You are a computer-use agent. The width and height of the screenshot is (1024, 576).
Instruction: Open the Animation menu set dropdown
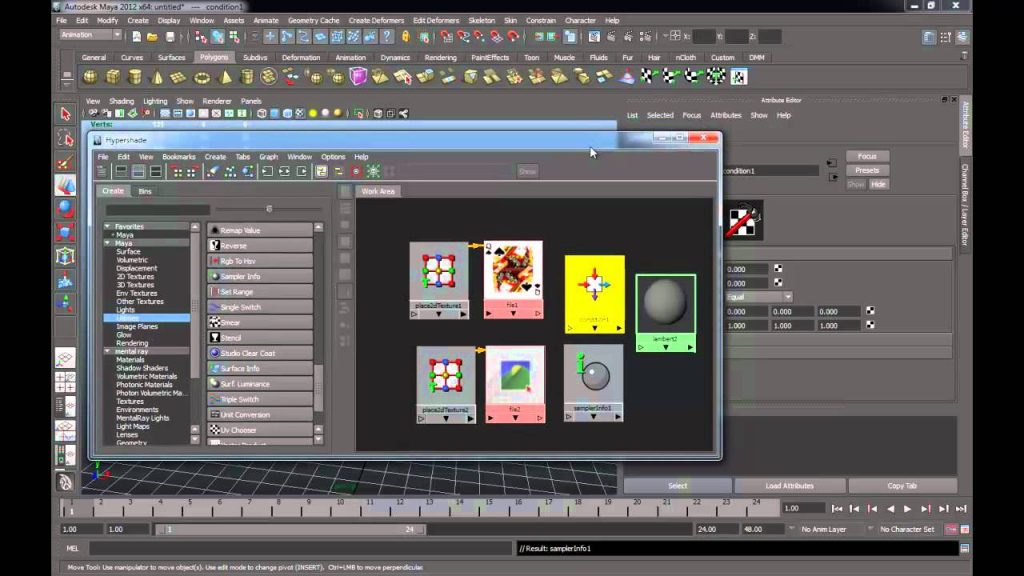pos(90,35)
